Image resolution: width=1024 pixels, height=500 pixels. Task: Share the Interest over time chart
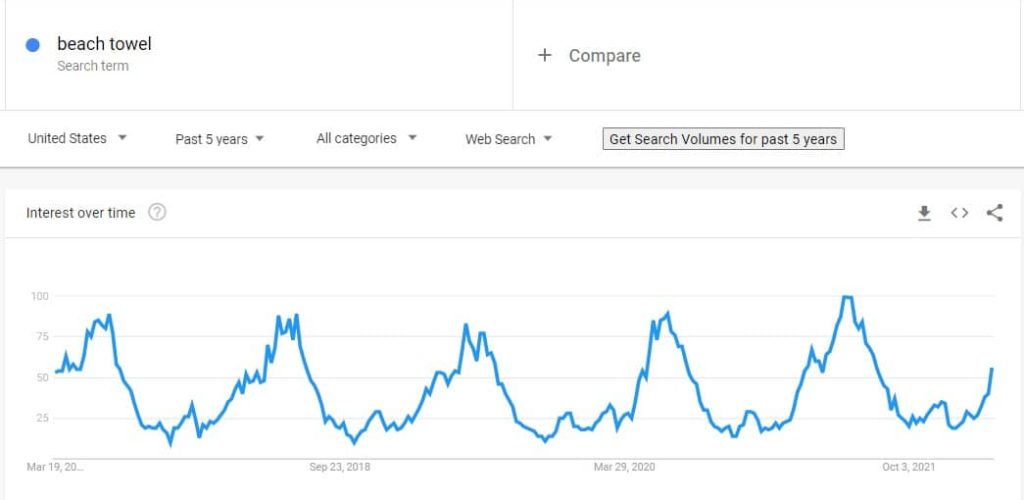click(x=995, y=213)
